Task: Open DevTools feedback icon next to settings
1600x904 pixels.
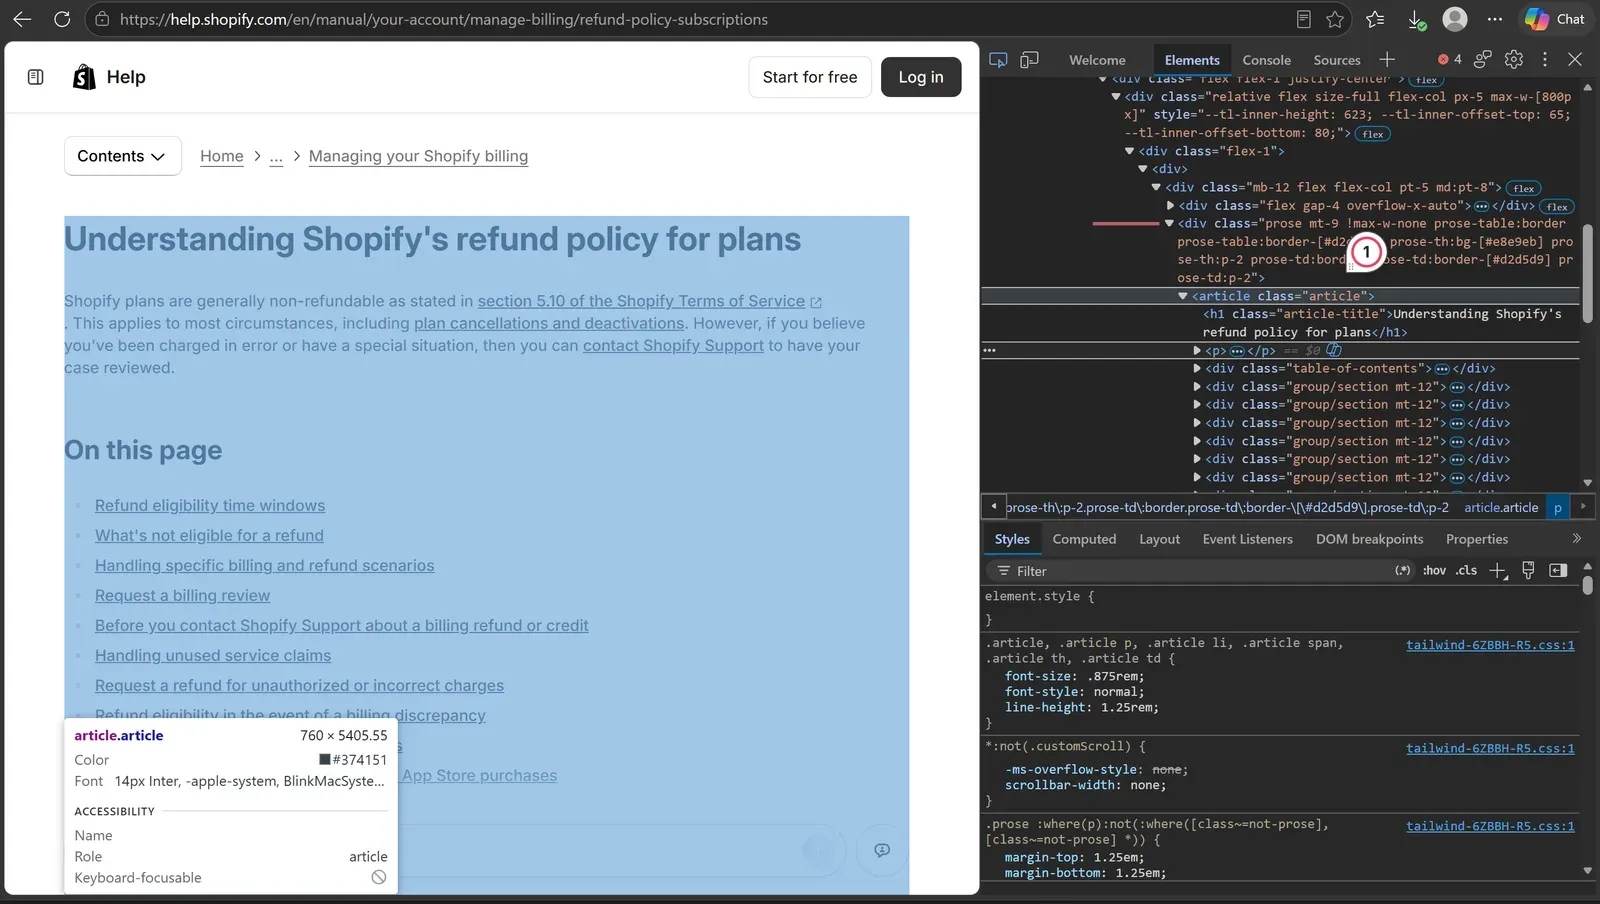Action: click(1483, 60)
